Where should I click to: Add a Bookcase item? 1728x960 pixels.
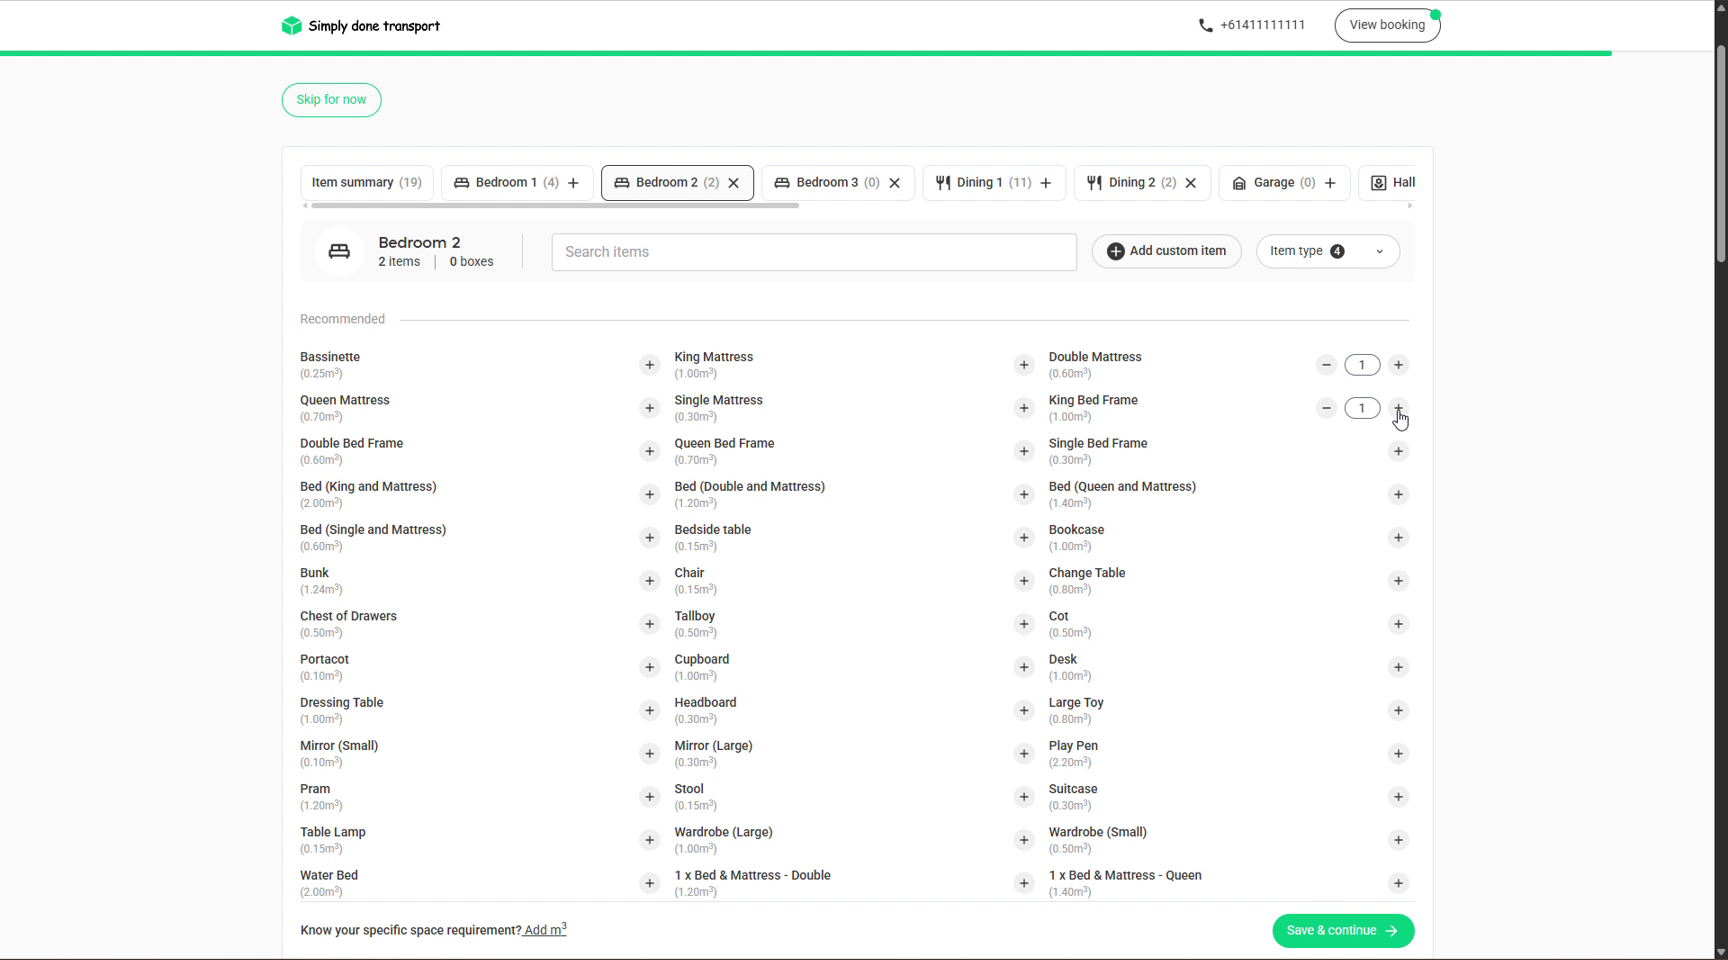coord(1398,538)
